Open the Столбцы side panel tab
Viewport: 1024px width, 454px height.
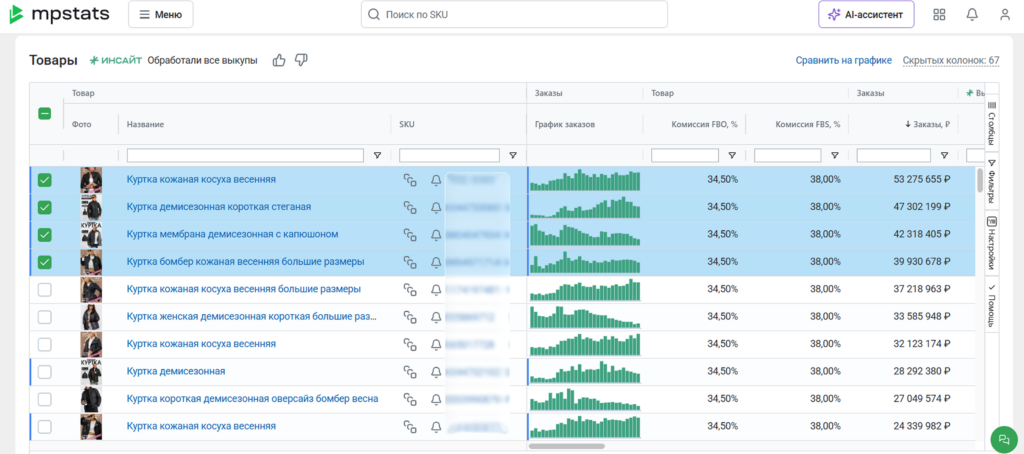click(x=991, y=123)
